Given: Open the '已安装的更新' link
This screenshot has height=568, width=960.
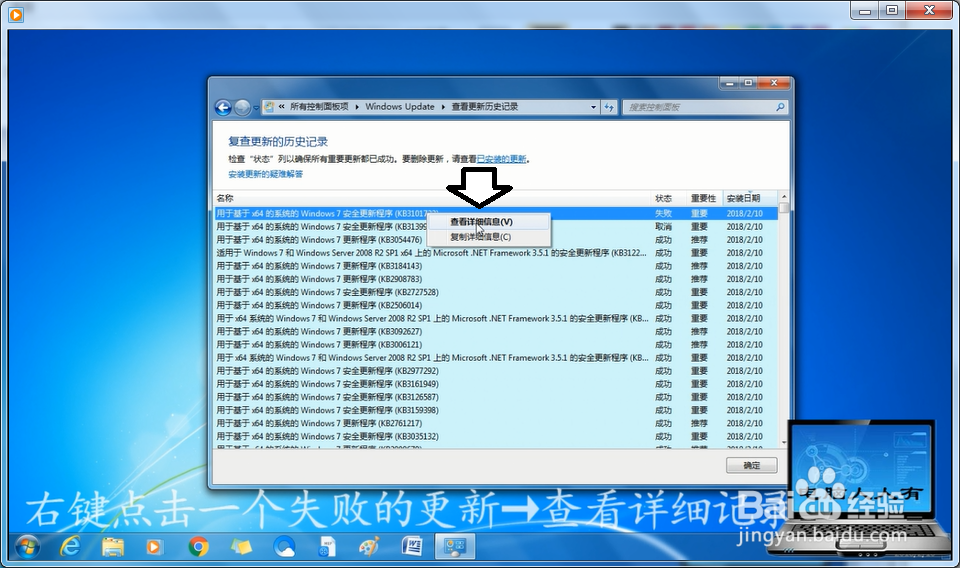Looking at the screenshot, I should pyautogui.click(x=501, y=159).
